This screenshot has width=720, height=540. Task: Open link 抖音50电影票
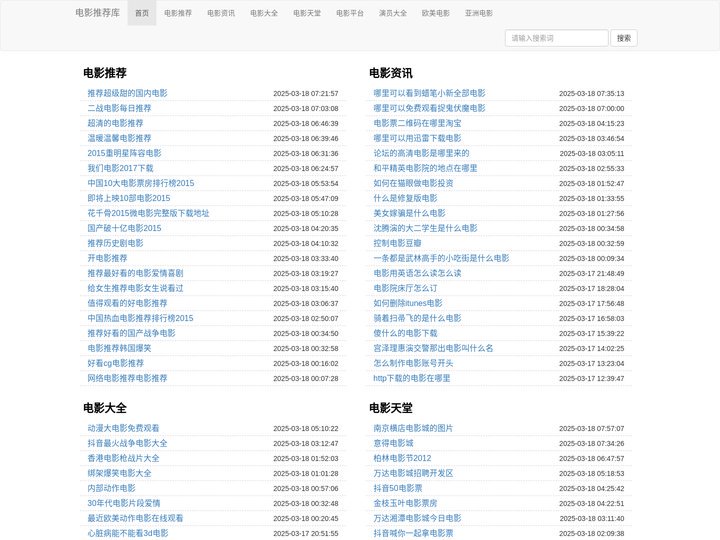tap(398, 489)
